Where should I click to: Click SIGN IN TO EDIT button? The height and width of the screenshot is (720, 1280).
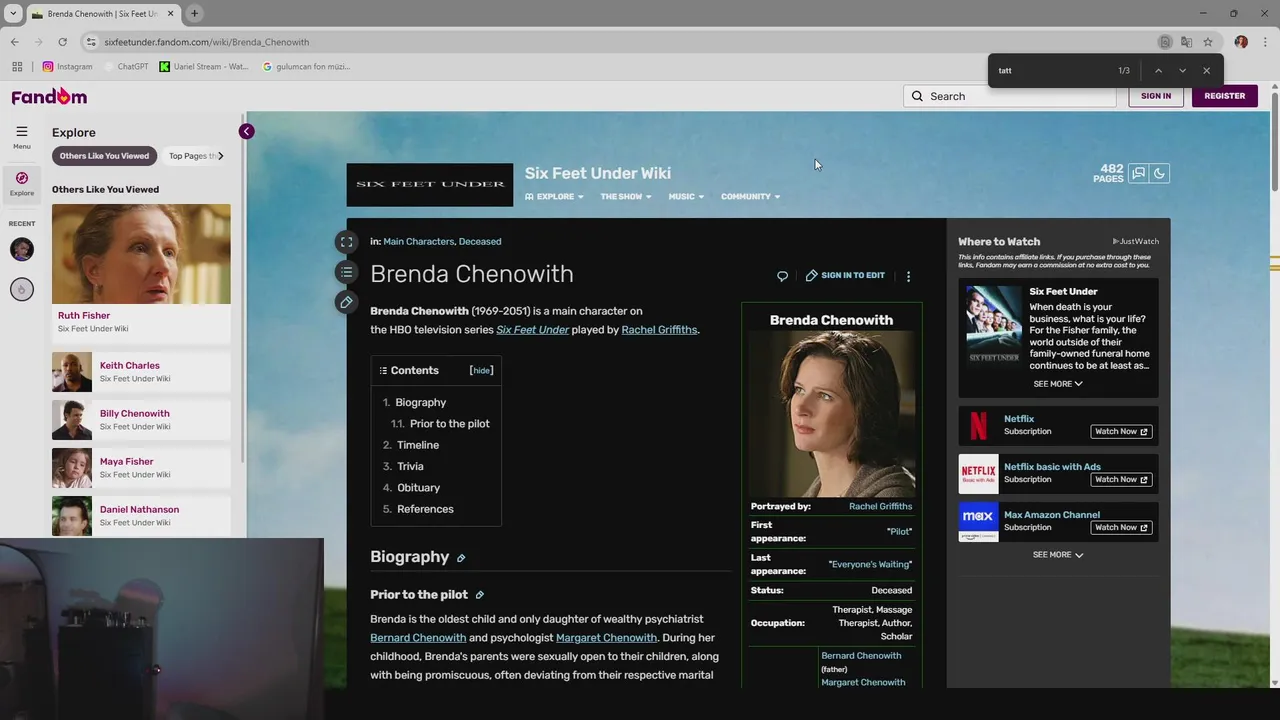(x=845, y=276)
